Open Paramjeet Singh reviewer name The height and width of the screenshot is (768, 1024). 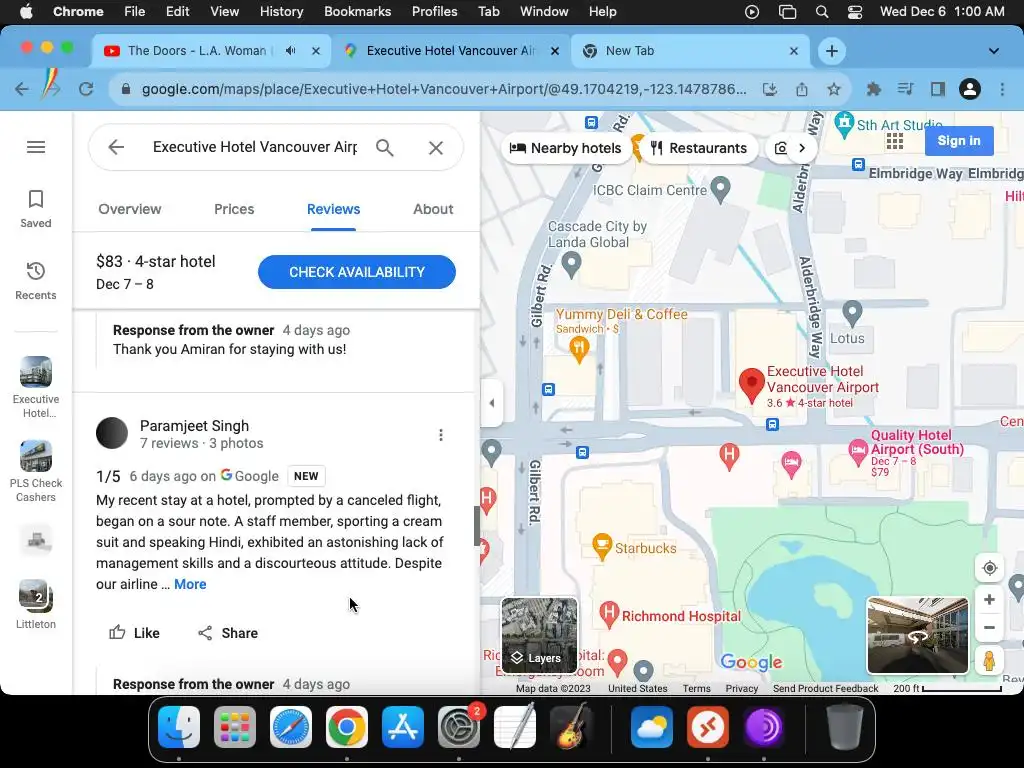[x=195, y=426]
